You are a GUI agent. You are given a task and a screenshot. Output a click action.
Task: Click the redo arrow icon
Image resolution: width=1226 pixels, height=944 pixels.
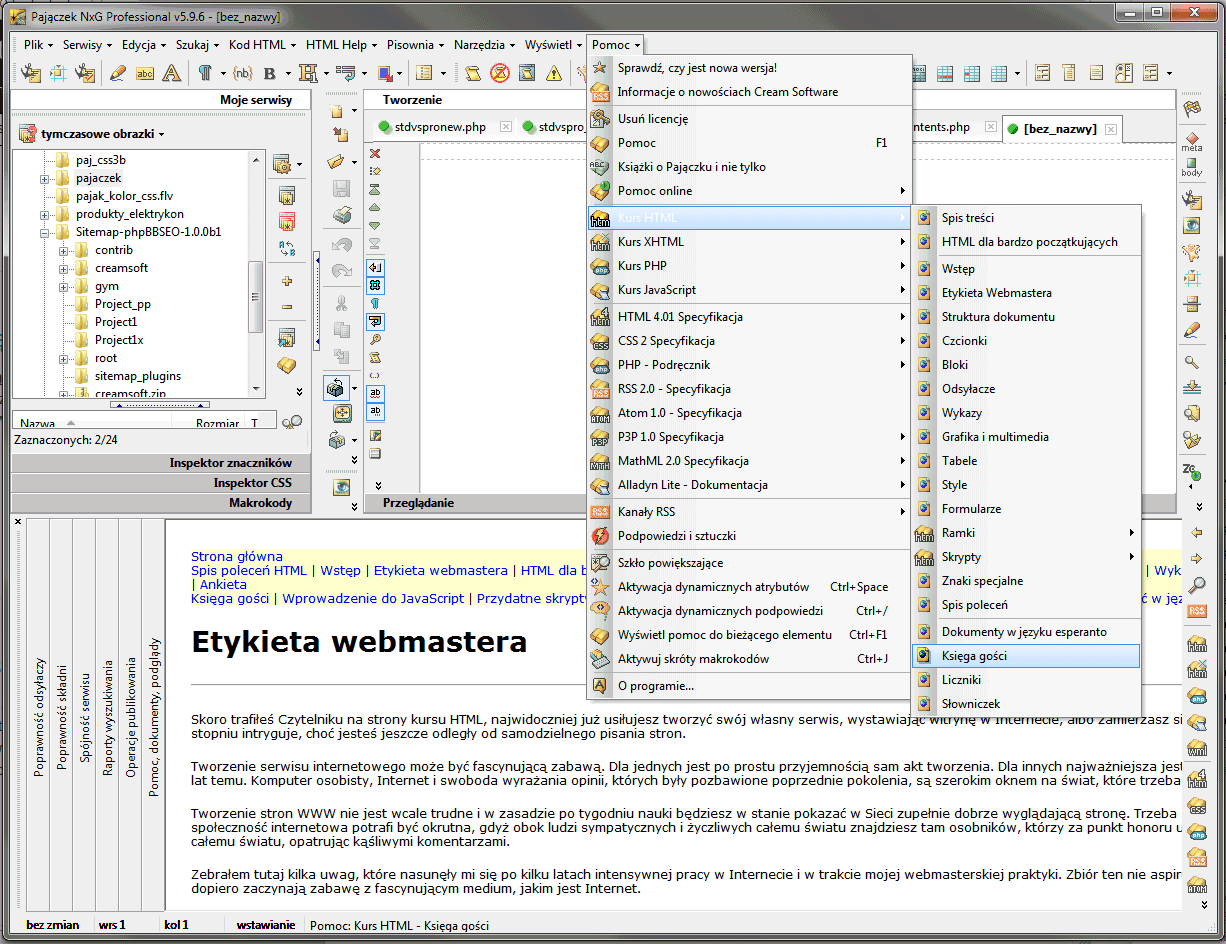[342, 271]
